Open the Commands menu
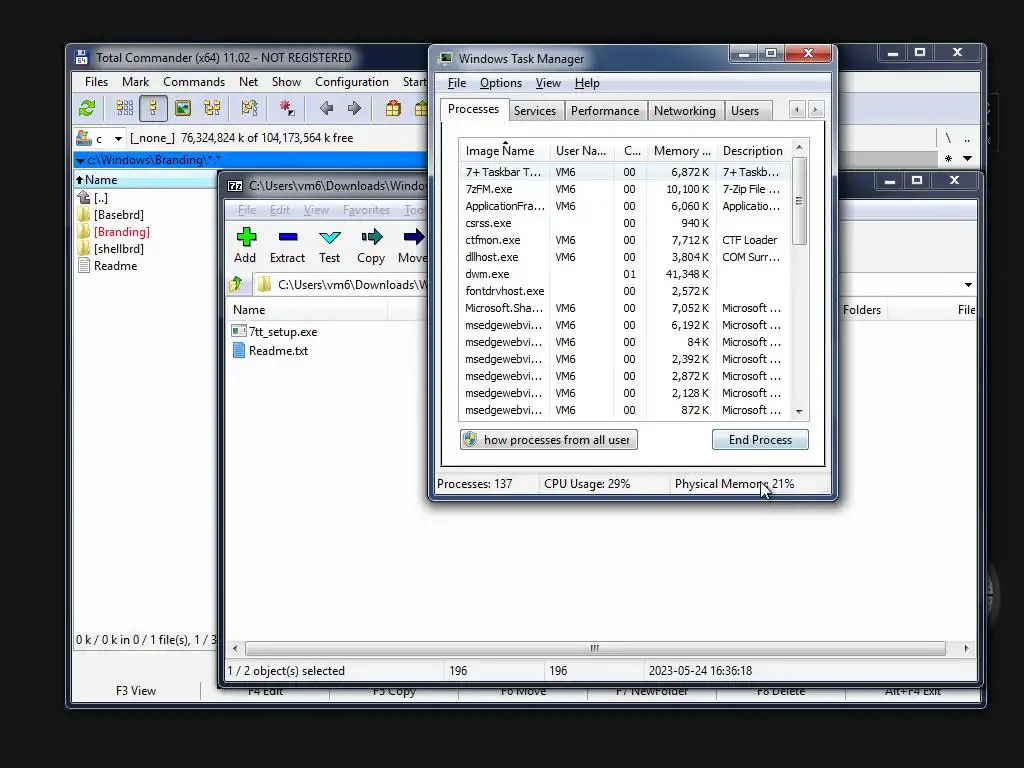 click(194, 82)
